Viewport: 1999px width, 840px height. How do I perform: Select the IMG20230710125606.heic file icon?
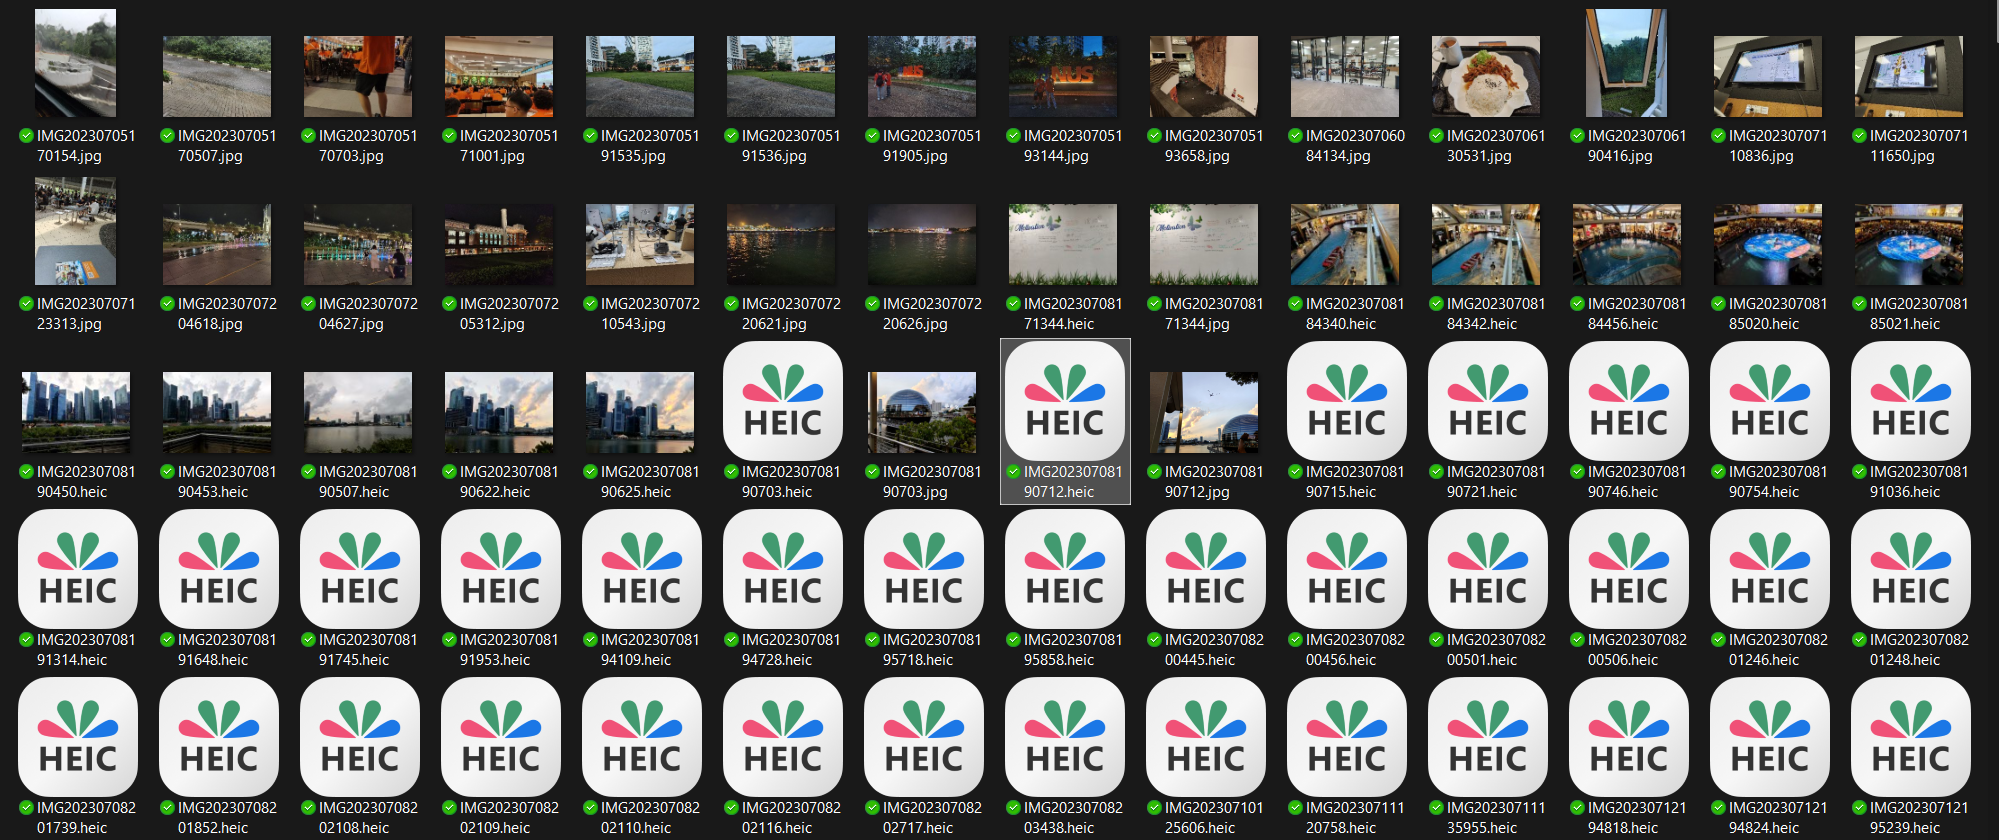pyautogui.click(x=1205, y=738)
